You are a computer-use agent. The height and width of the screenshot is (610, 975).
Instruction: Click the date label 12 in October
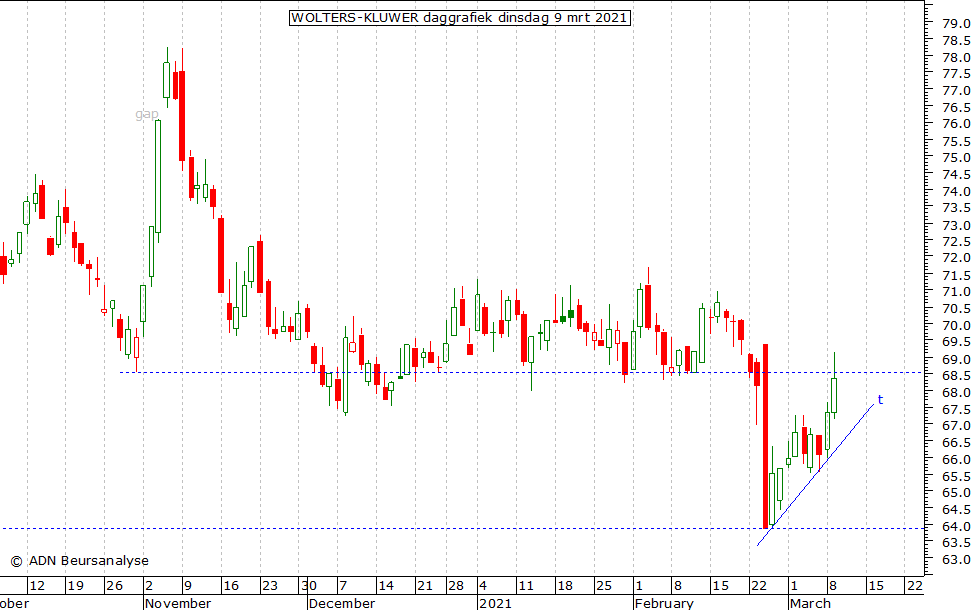(x=37, y=586)
